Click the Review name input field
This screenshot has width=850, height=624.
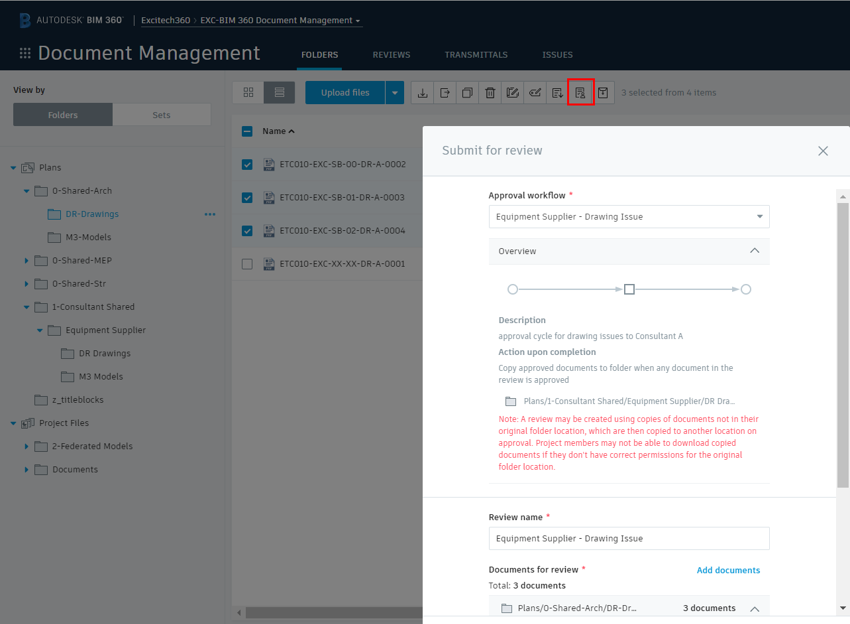(x=629, y=538)
